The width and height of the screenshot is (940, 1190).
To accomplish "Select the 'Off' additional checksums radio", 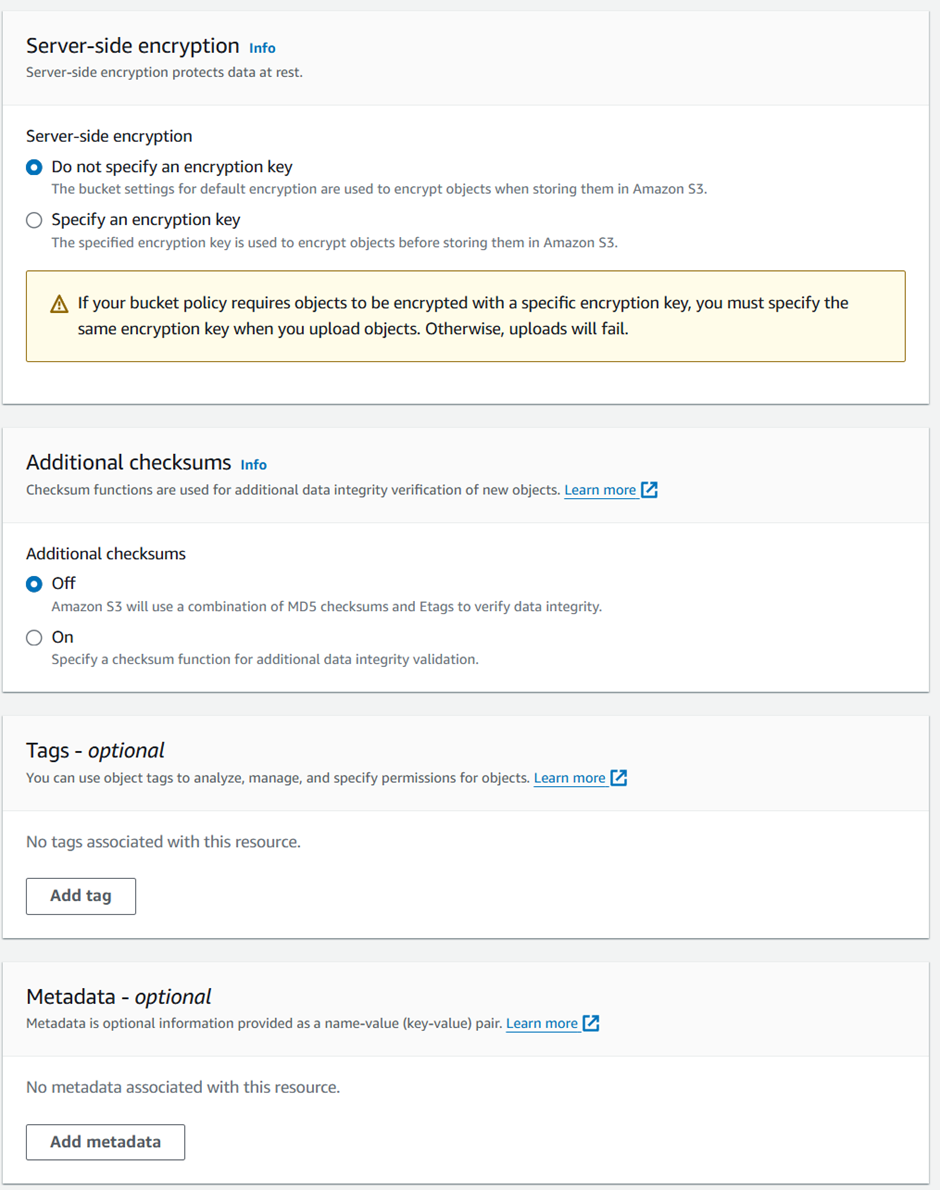I will (x=34, y=584).
